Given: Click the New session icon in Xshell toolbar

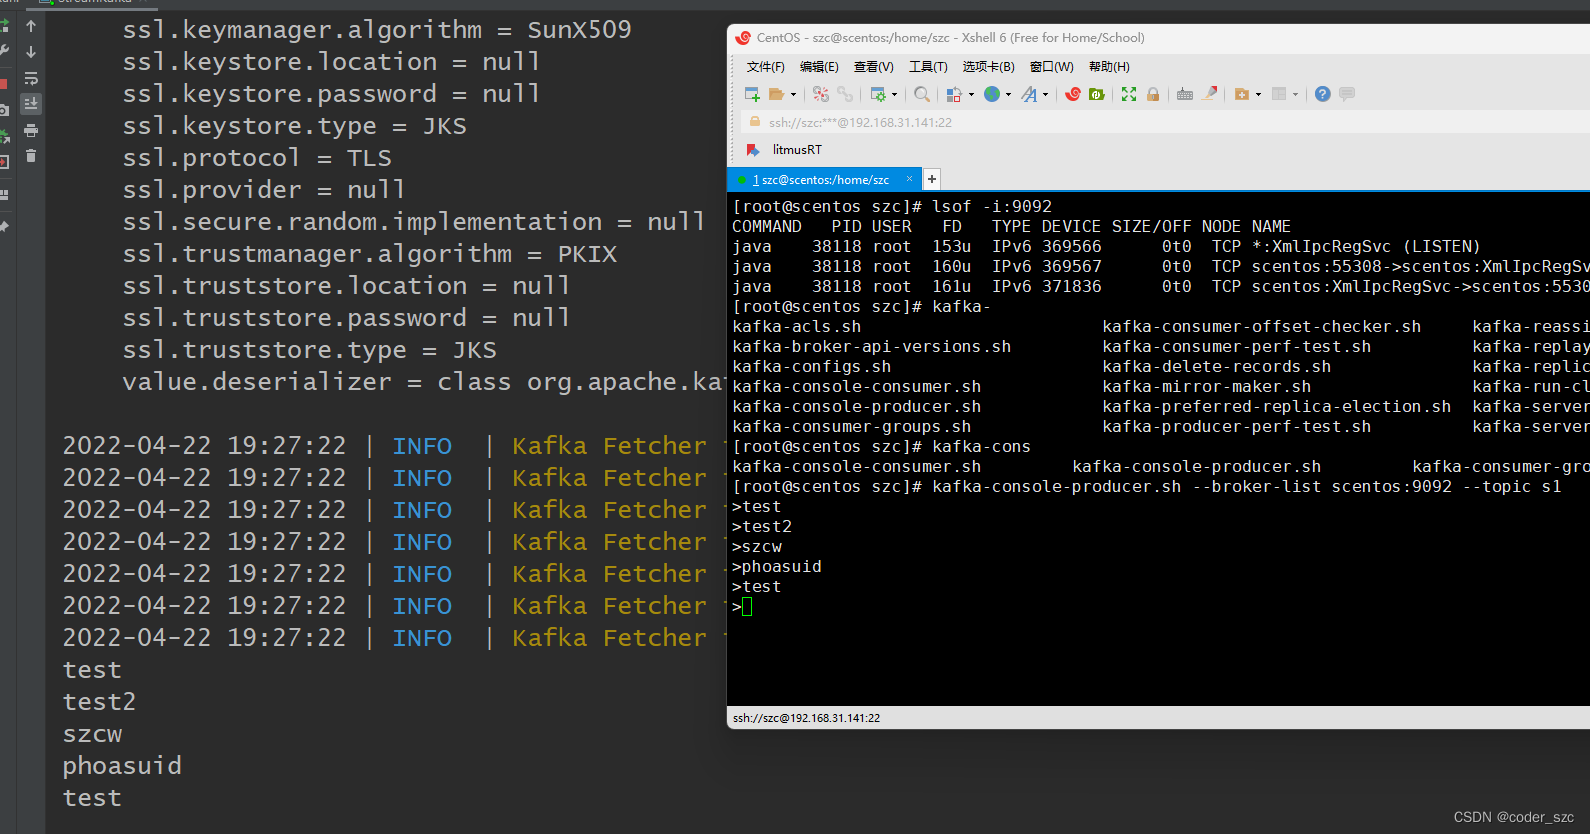Looking at the screenshot, I should (x=752, y=94).
